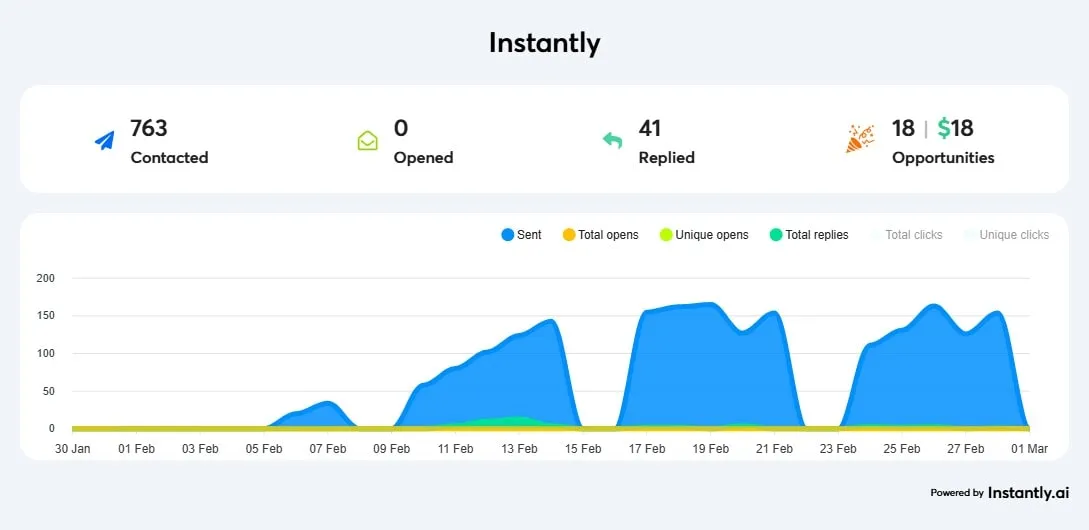Click the 50 y-axis value
This screenshot has height=530, width=1089.
(x=48, y=391)
